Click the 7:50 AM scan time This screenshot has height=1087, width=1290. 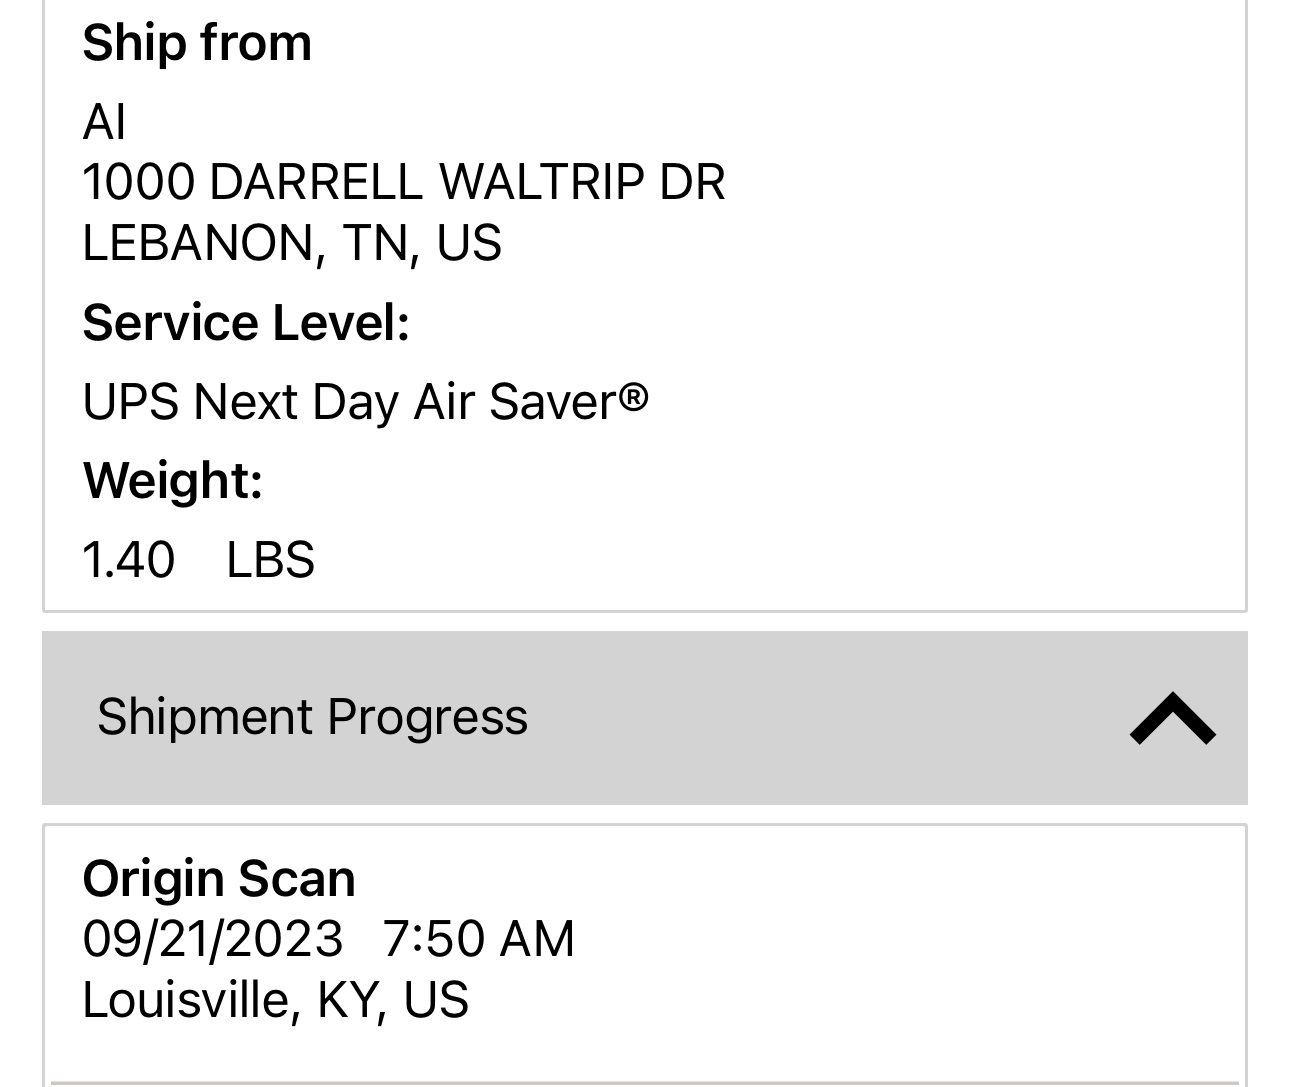pos(478,939)
